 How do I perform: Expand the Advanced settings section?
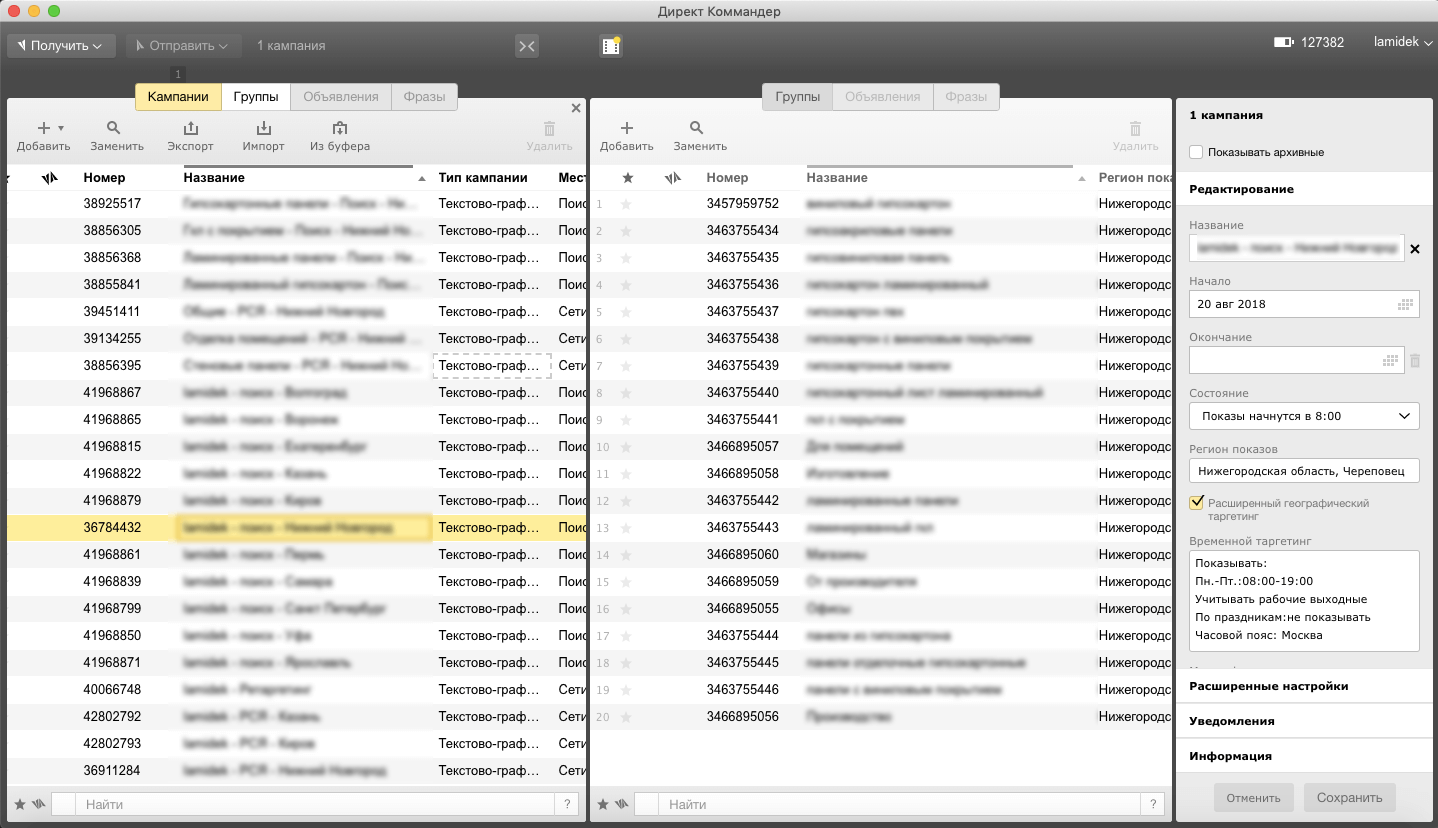1268,686
